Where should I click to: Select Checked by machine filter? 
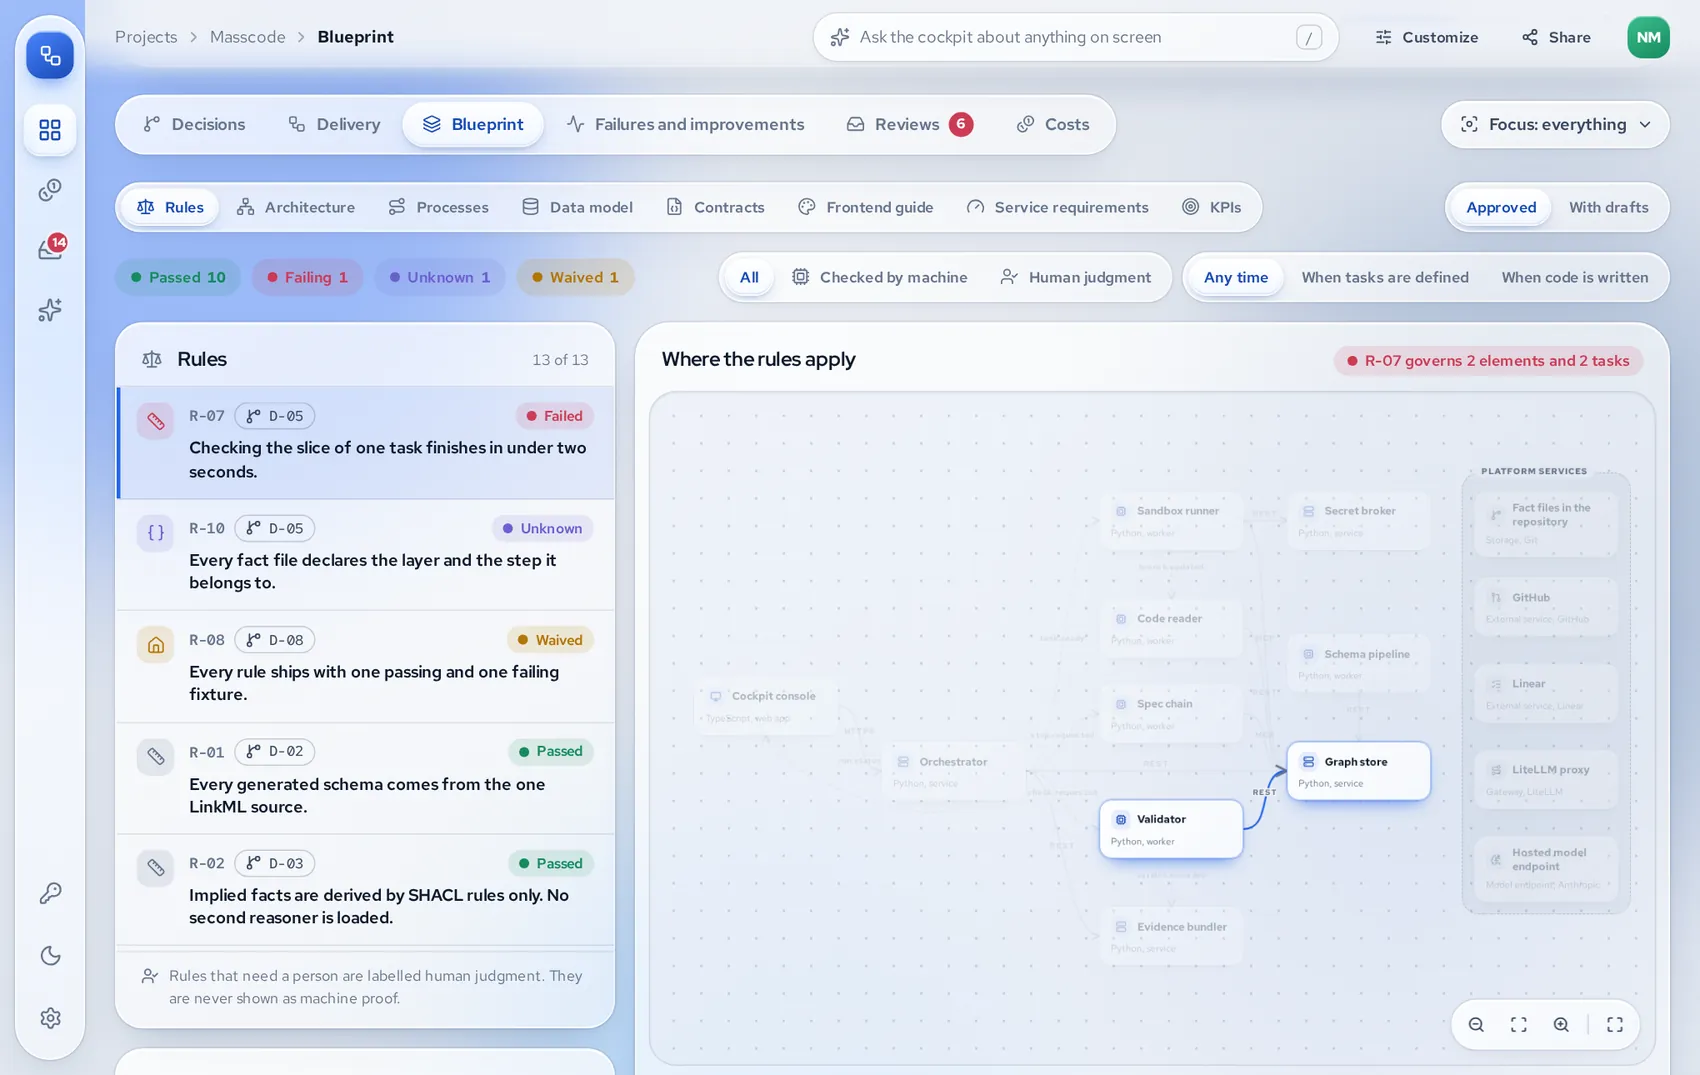[x=879, y=277]
